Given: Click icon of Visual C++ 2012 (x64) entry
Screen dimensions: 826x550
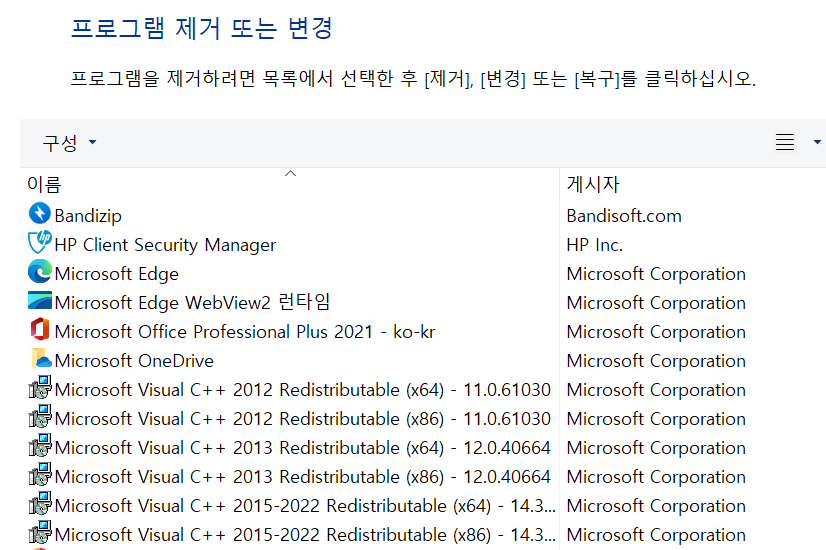Looking at the screenshot, I should point(40,387).
